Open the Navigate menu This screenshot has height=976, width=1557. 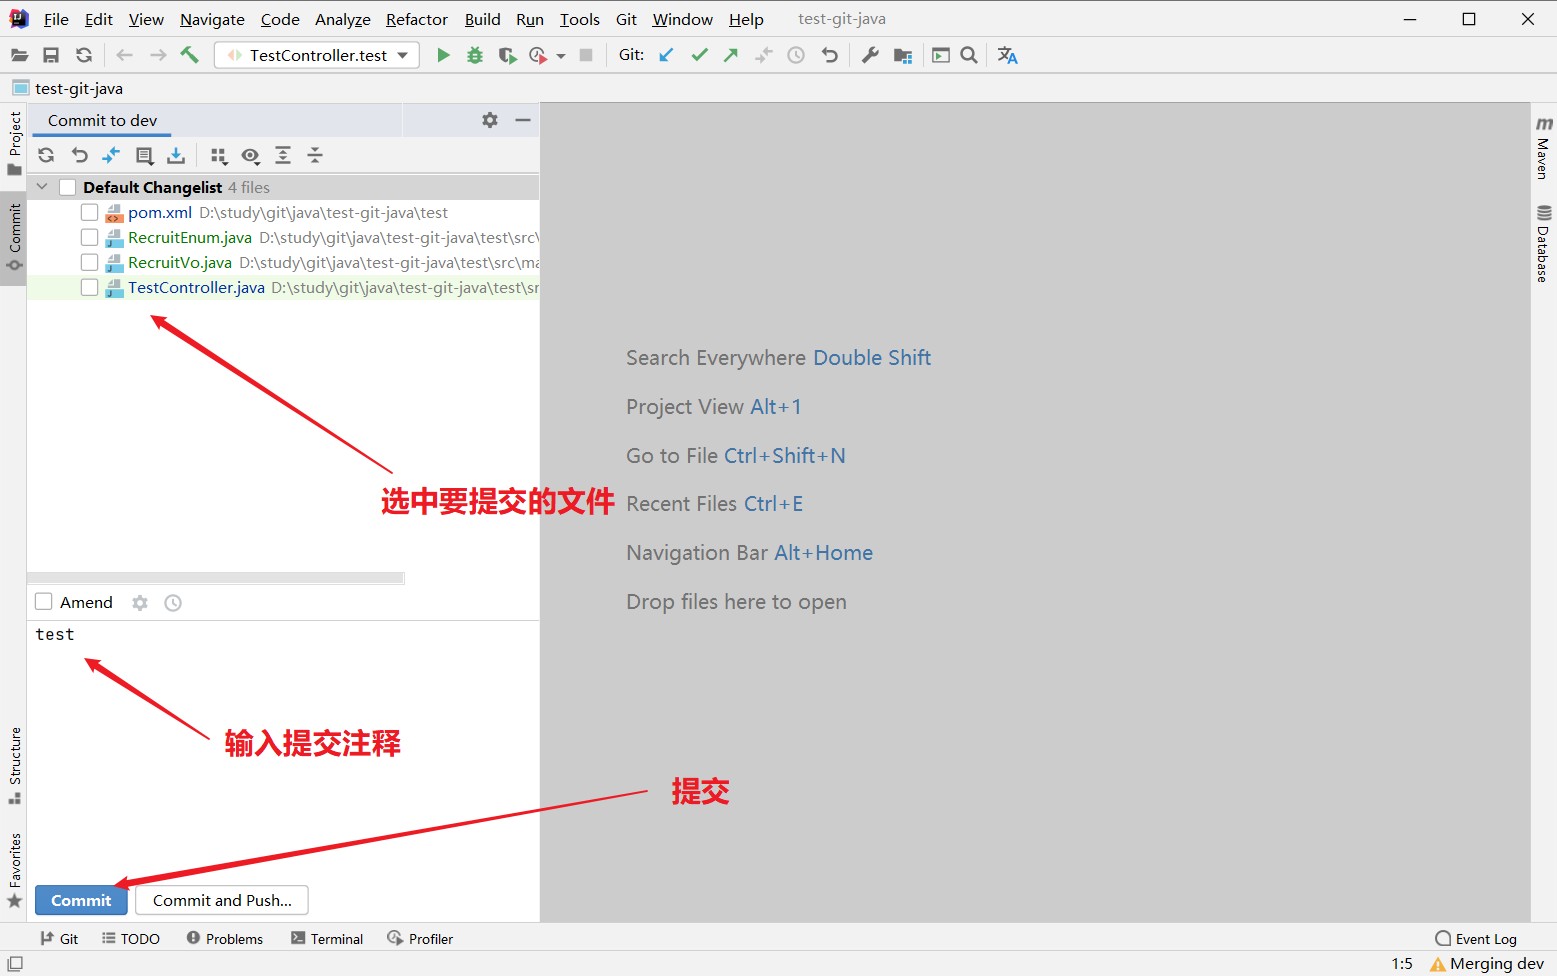point(212,19)
